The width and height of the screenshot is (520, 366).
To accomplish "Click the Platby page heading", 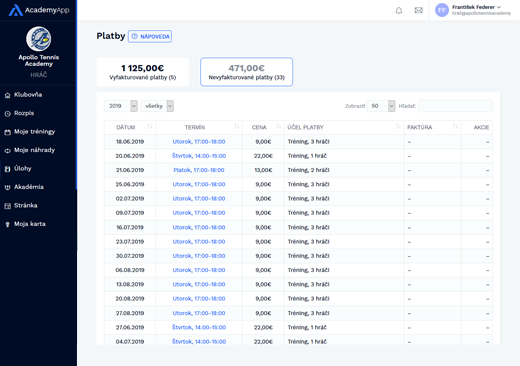I will pos(111,36).
